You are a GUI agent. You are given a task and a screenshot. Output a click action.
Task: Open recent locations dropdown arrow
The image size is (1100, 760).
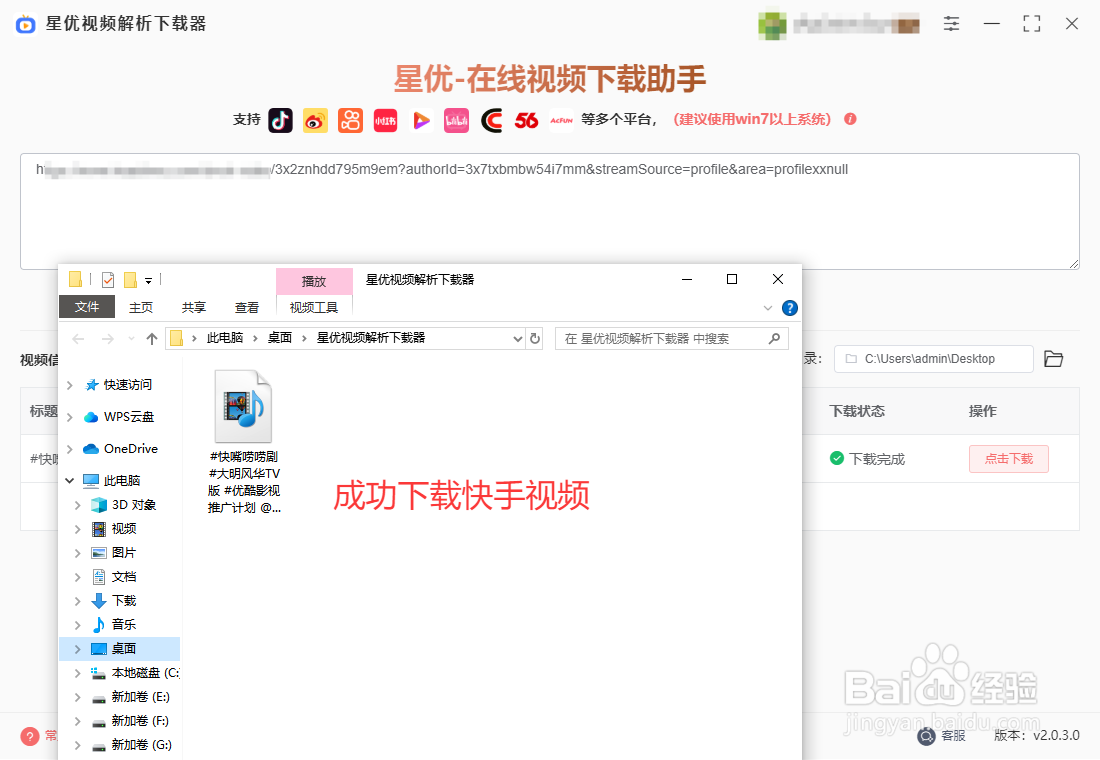pyautogui.click(x=131, y=339)
